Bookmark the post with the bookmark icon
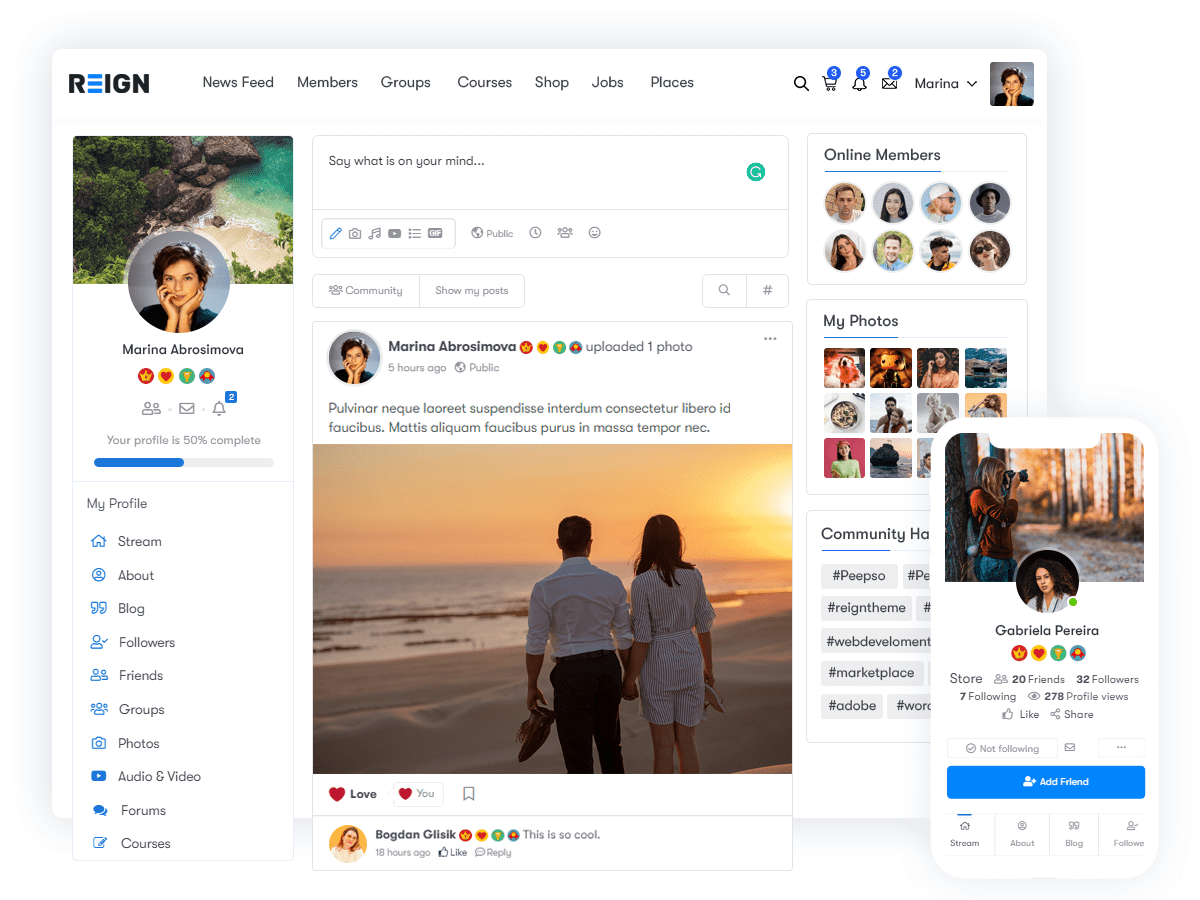The height and width of the screenshot is (900, 1200). pos(468,794)
